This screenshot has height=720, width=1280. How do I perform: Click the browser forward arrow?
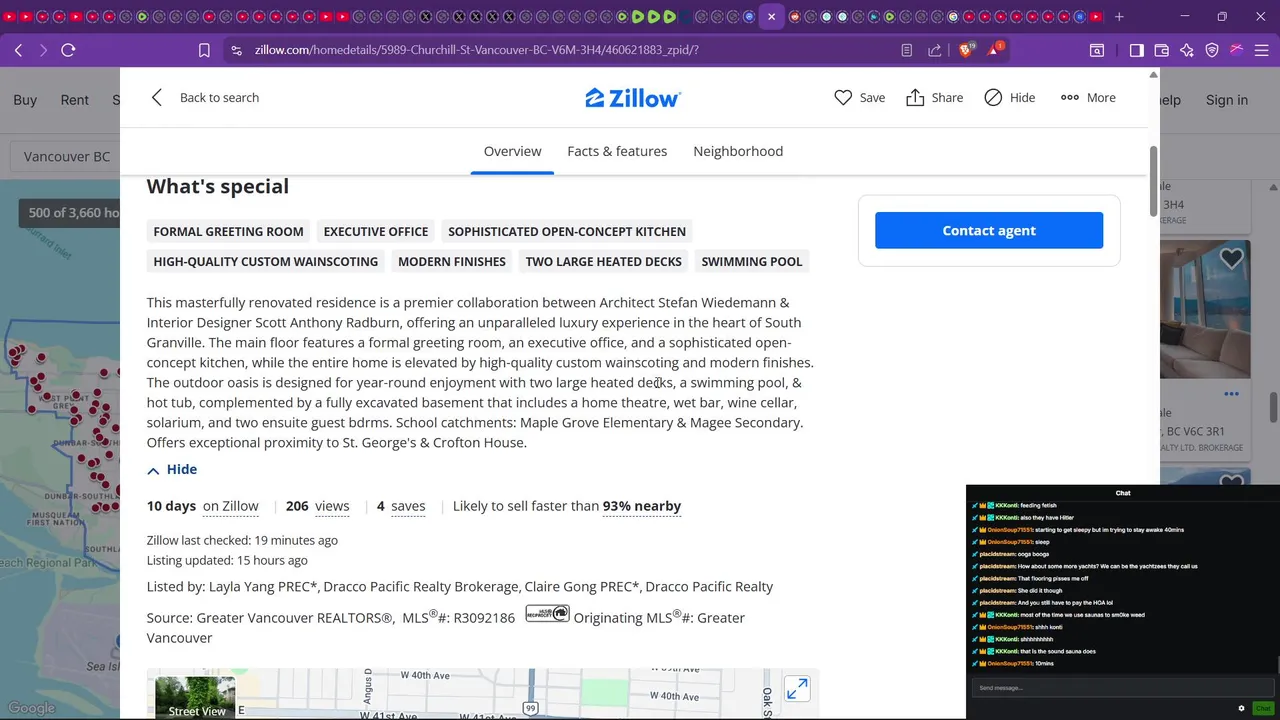(43, 50)
